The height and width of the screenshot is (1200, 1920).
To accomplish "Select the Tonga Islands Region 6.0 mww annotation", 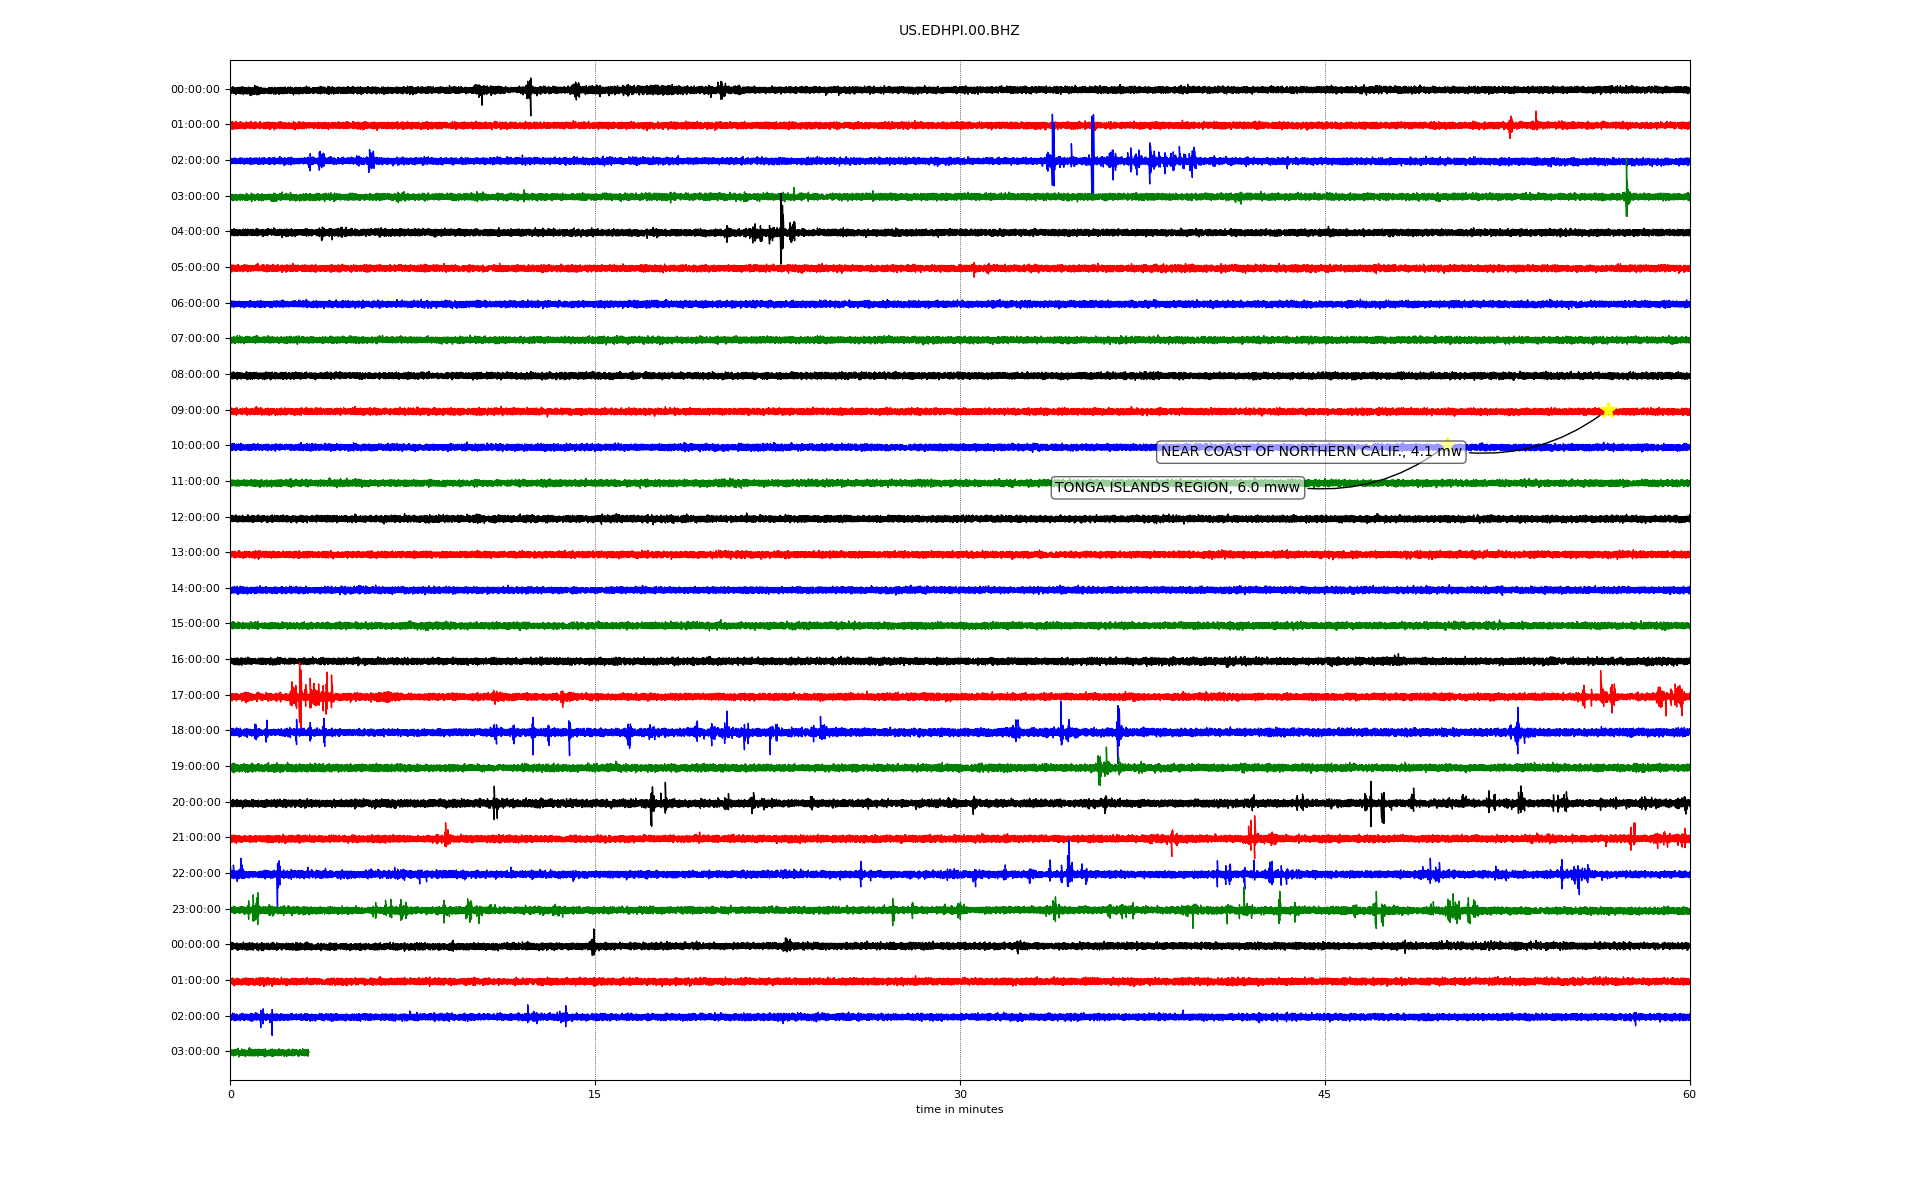I will click(1178, 488).
